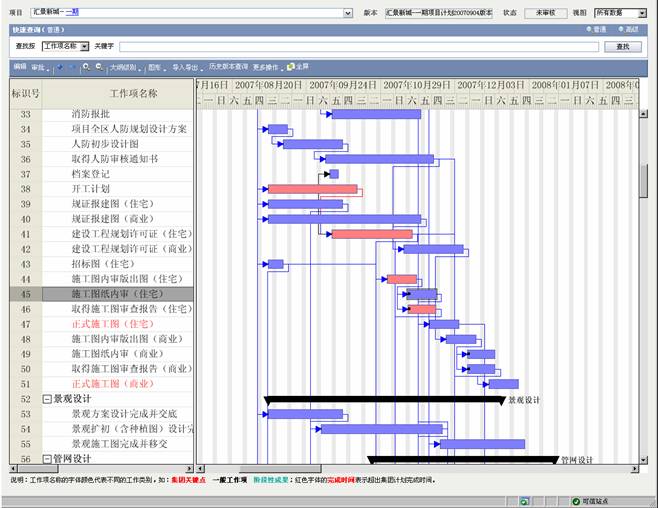This screenshot has width=658, height=508.
Task: Collapse the 景观设计 task group
Action: coord(47,399)
